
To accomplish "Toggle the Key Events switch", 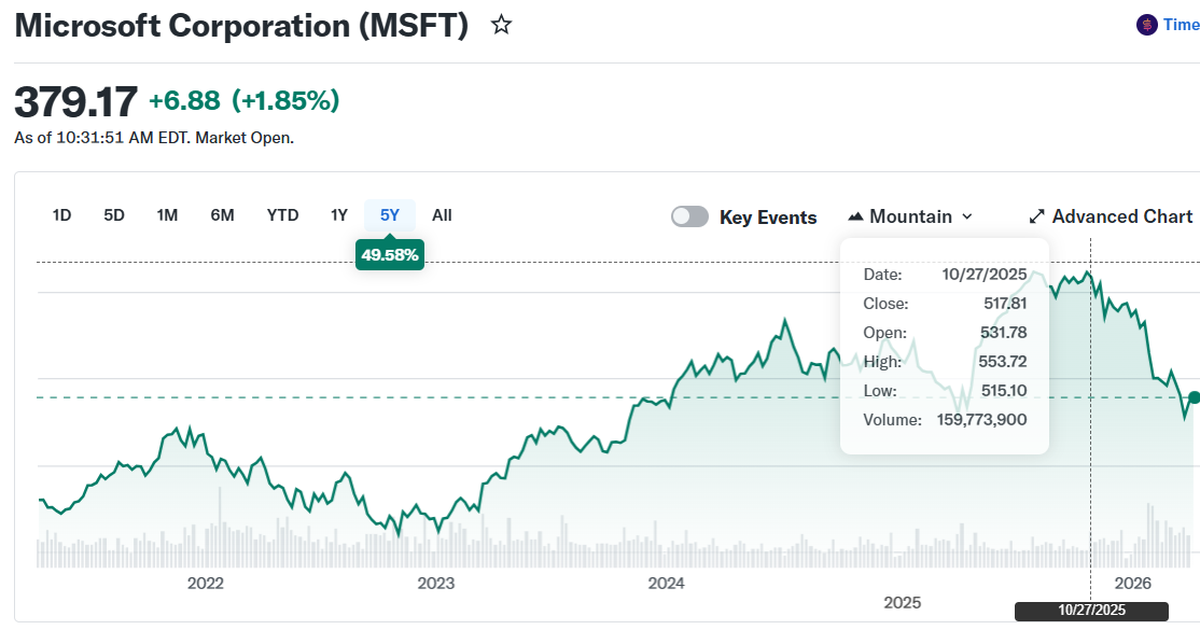I will (x=690, y=217).
